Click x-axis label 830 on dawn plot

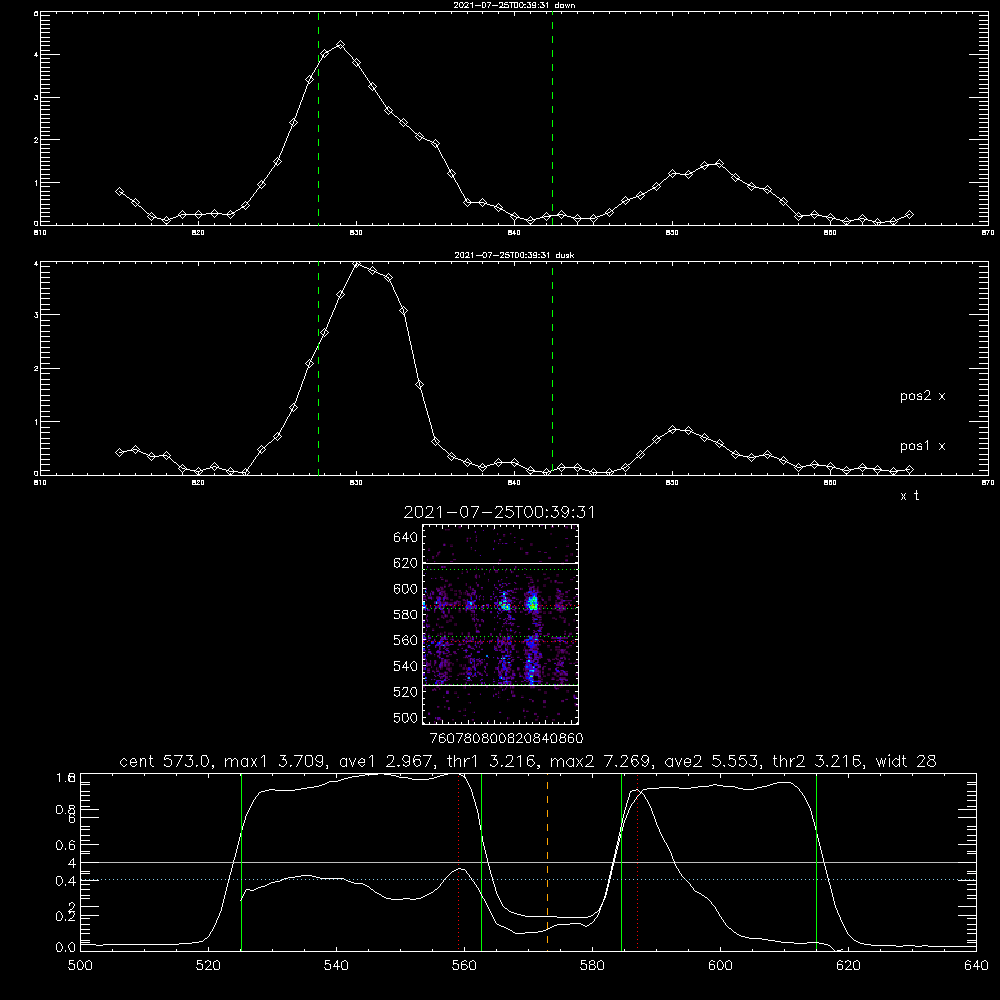(357, 233)
